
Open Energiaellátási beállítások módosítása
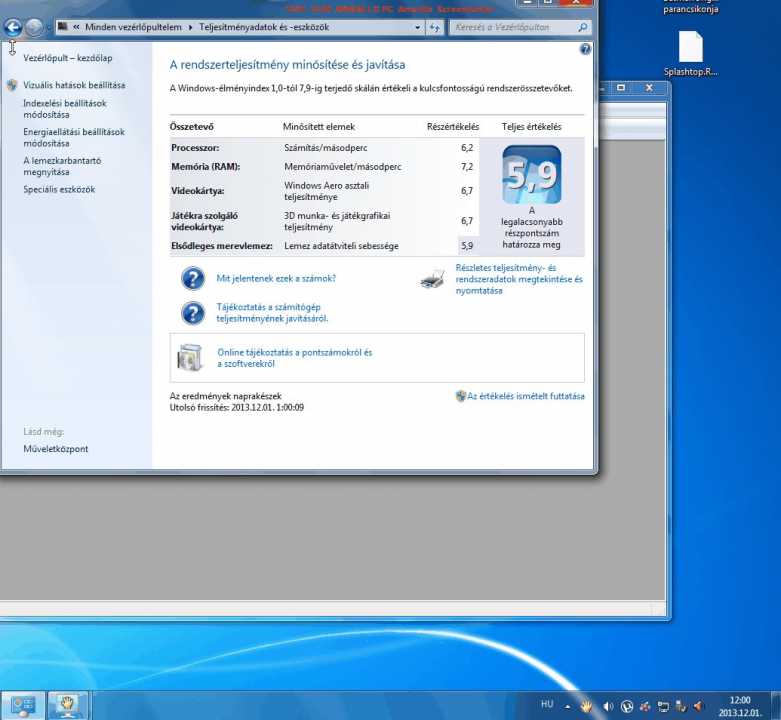point(74,137)
